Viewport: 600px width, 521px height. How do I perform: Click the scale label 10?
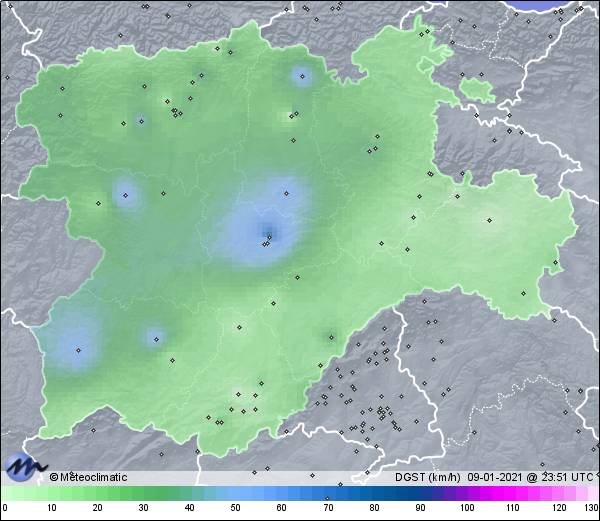[x=52, y=508]
